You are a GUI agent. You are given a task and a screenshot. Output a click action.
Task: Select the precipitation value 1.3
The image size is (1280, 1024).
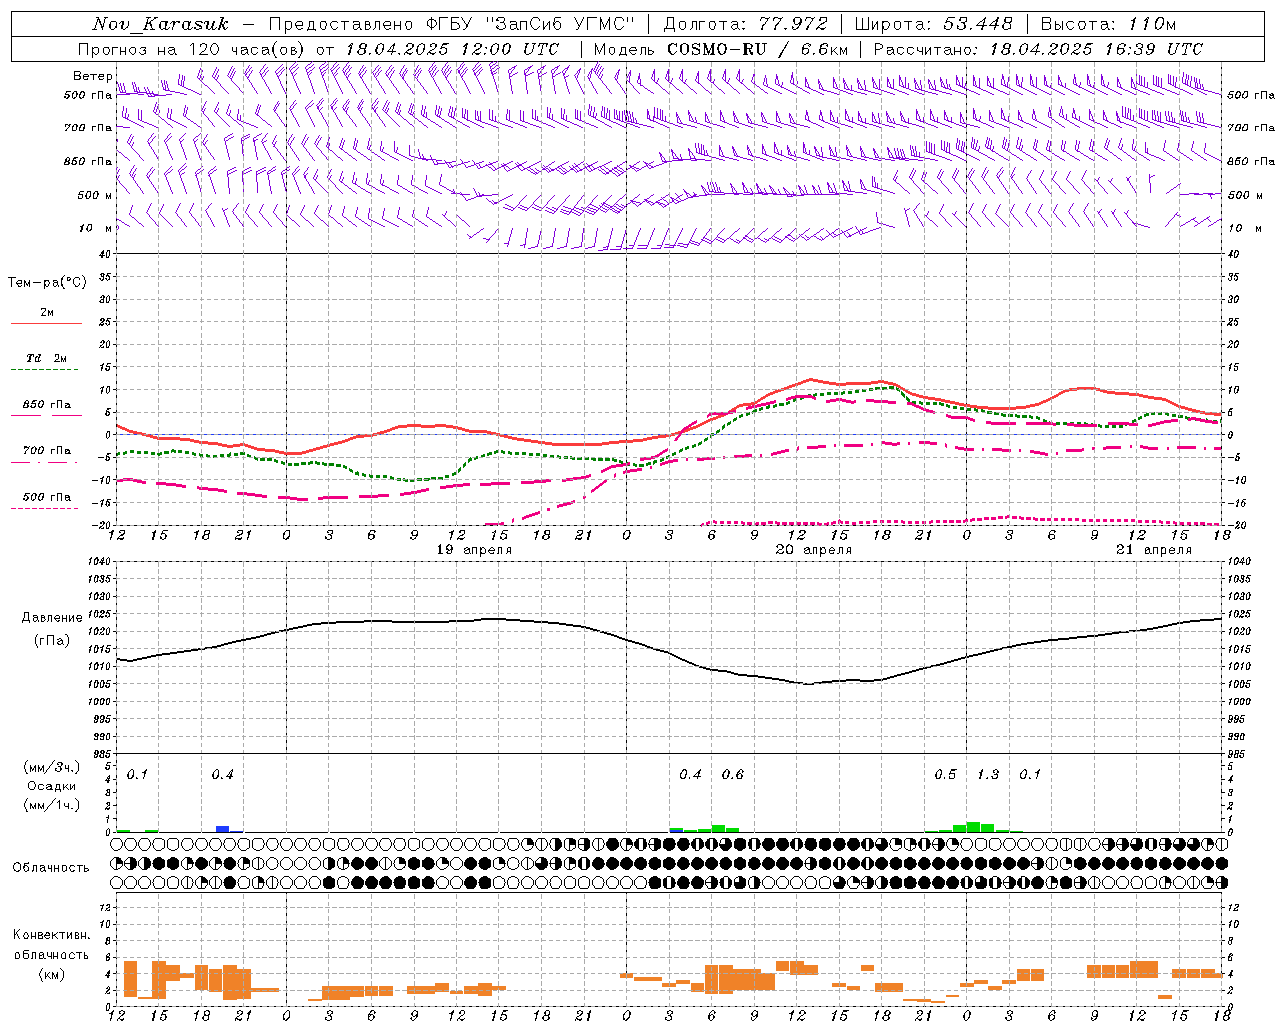click(x=988, y=775)
